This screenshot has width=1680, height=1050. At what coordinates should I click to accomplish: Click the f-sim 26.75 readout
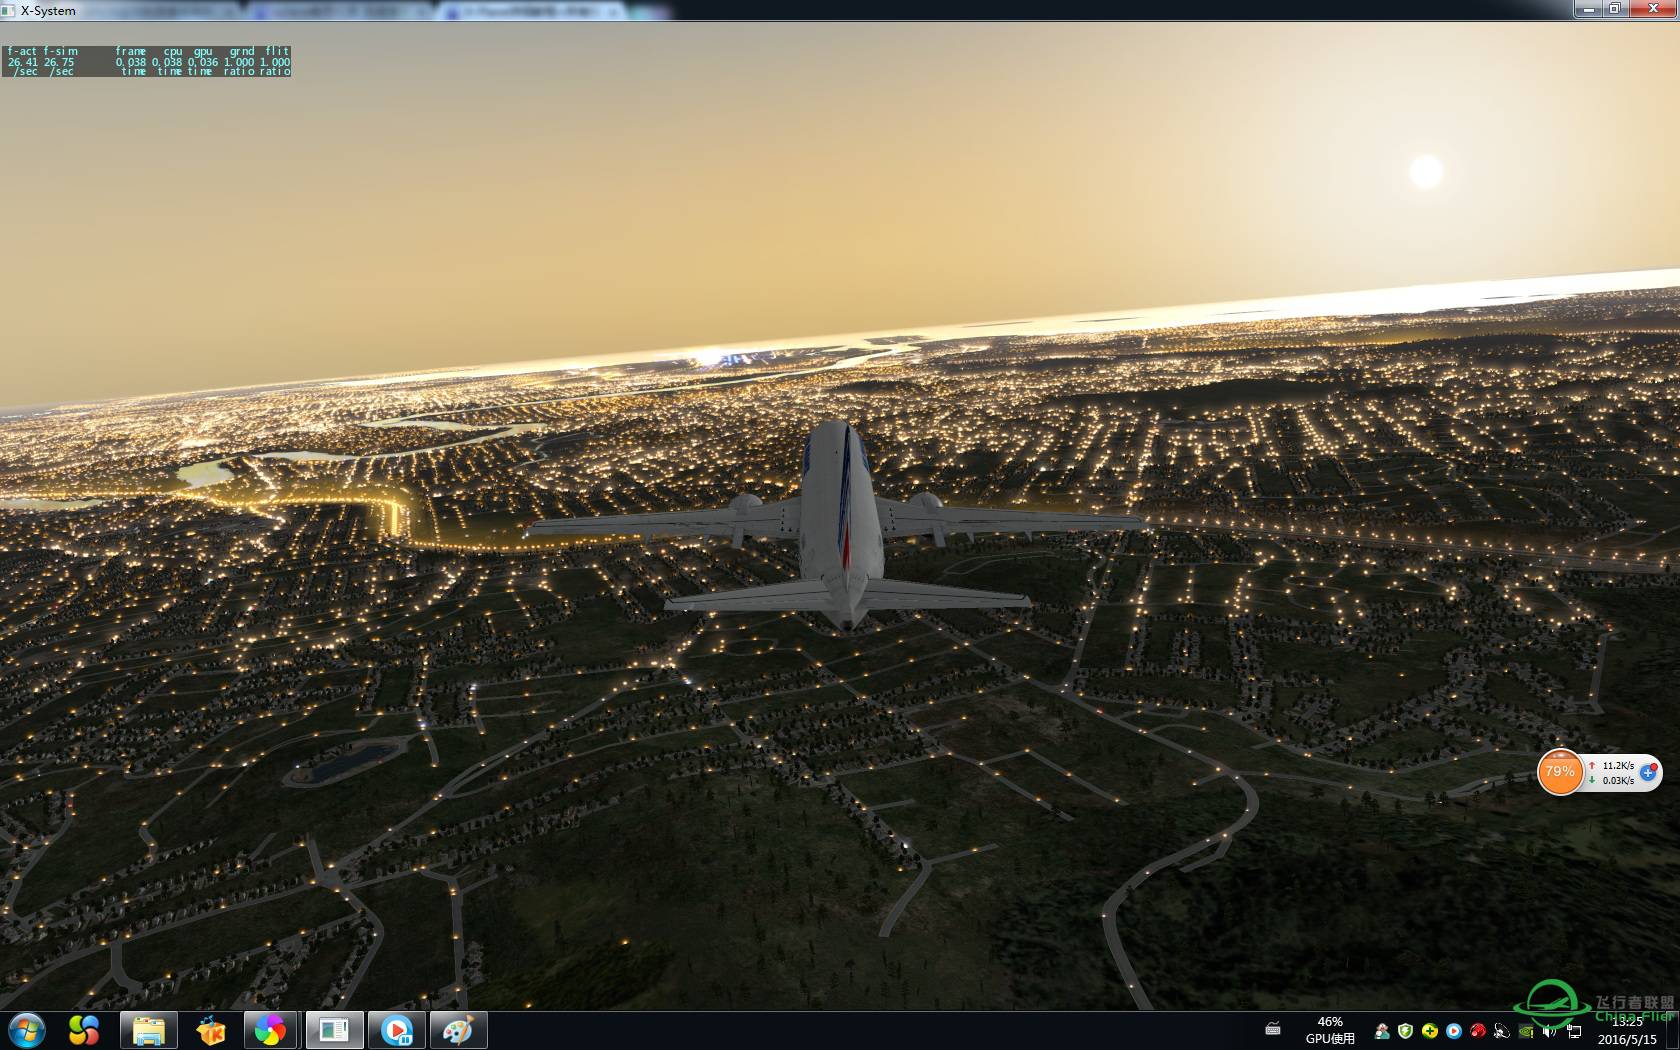59,61
